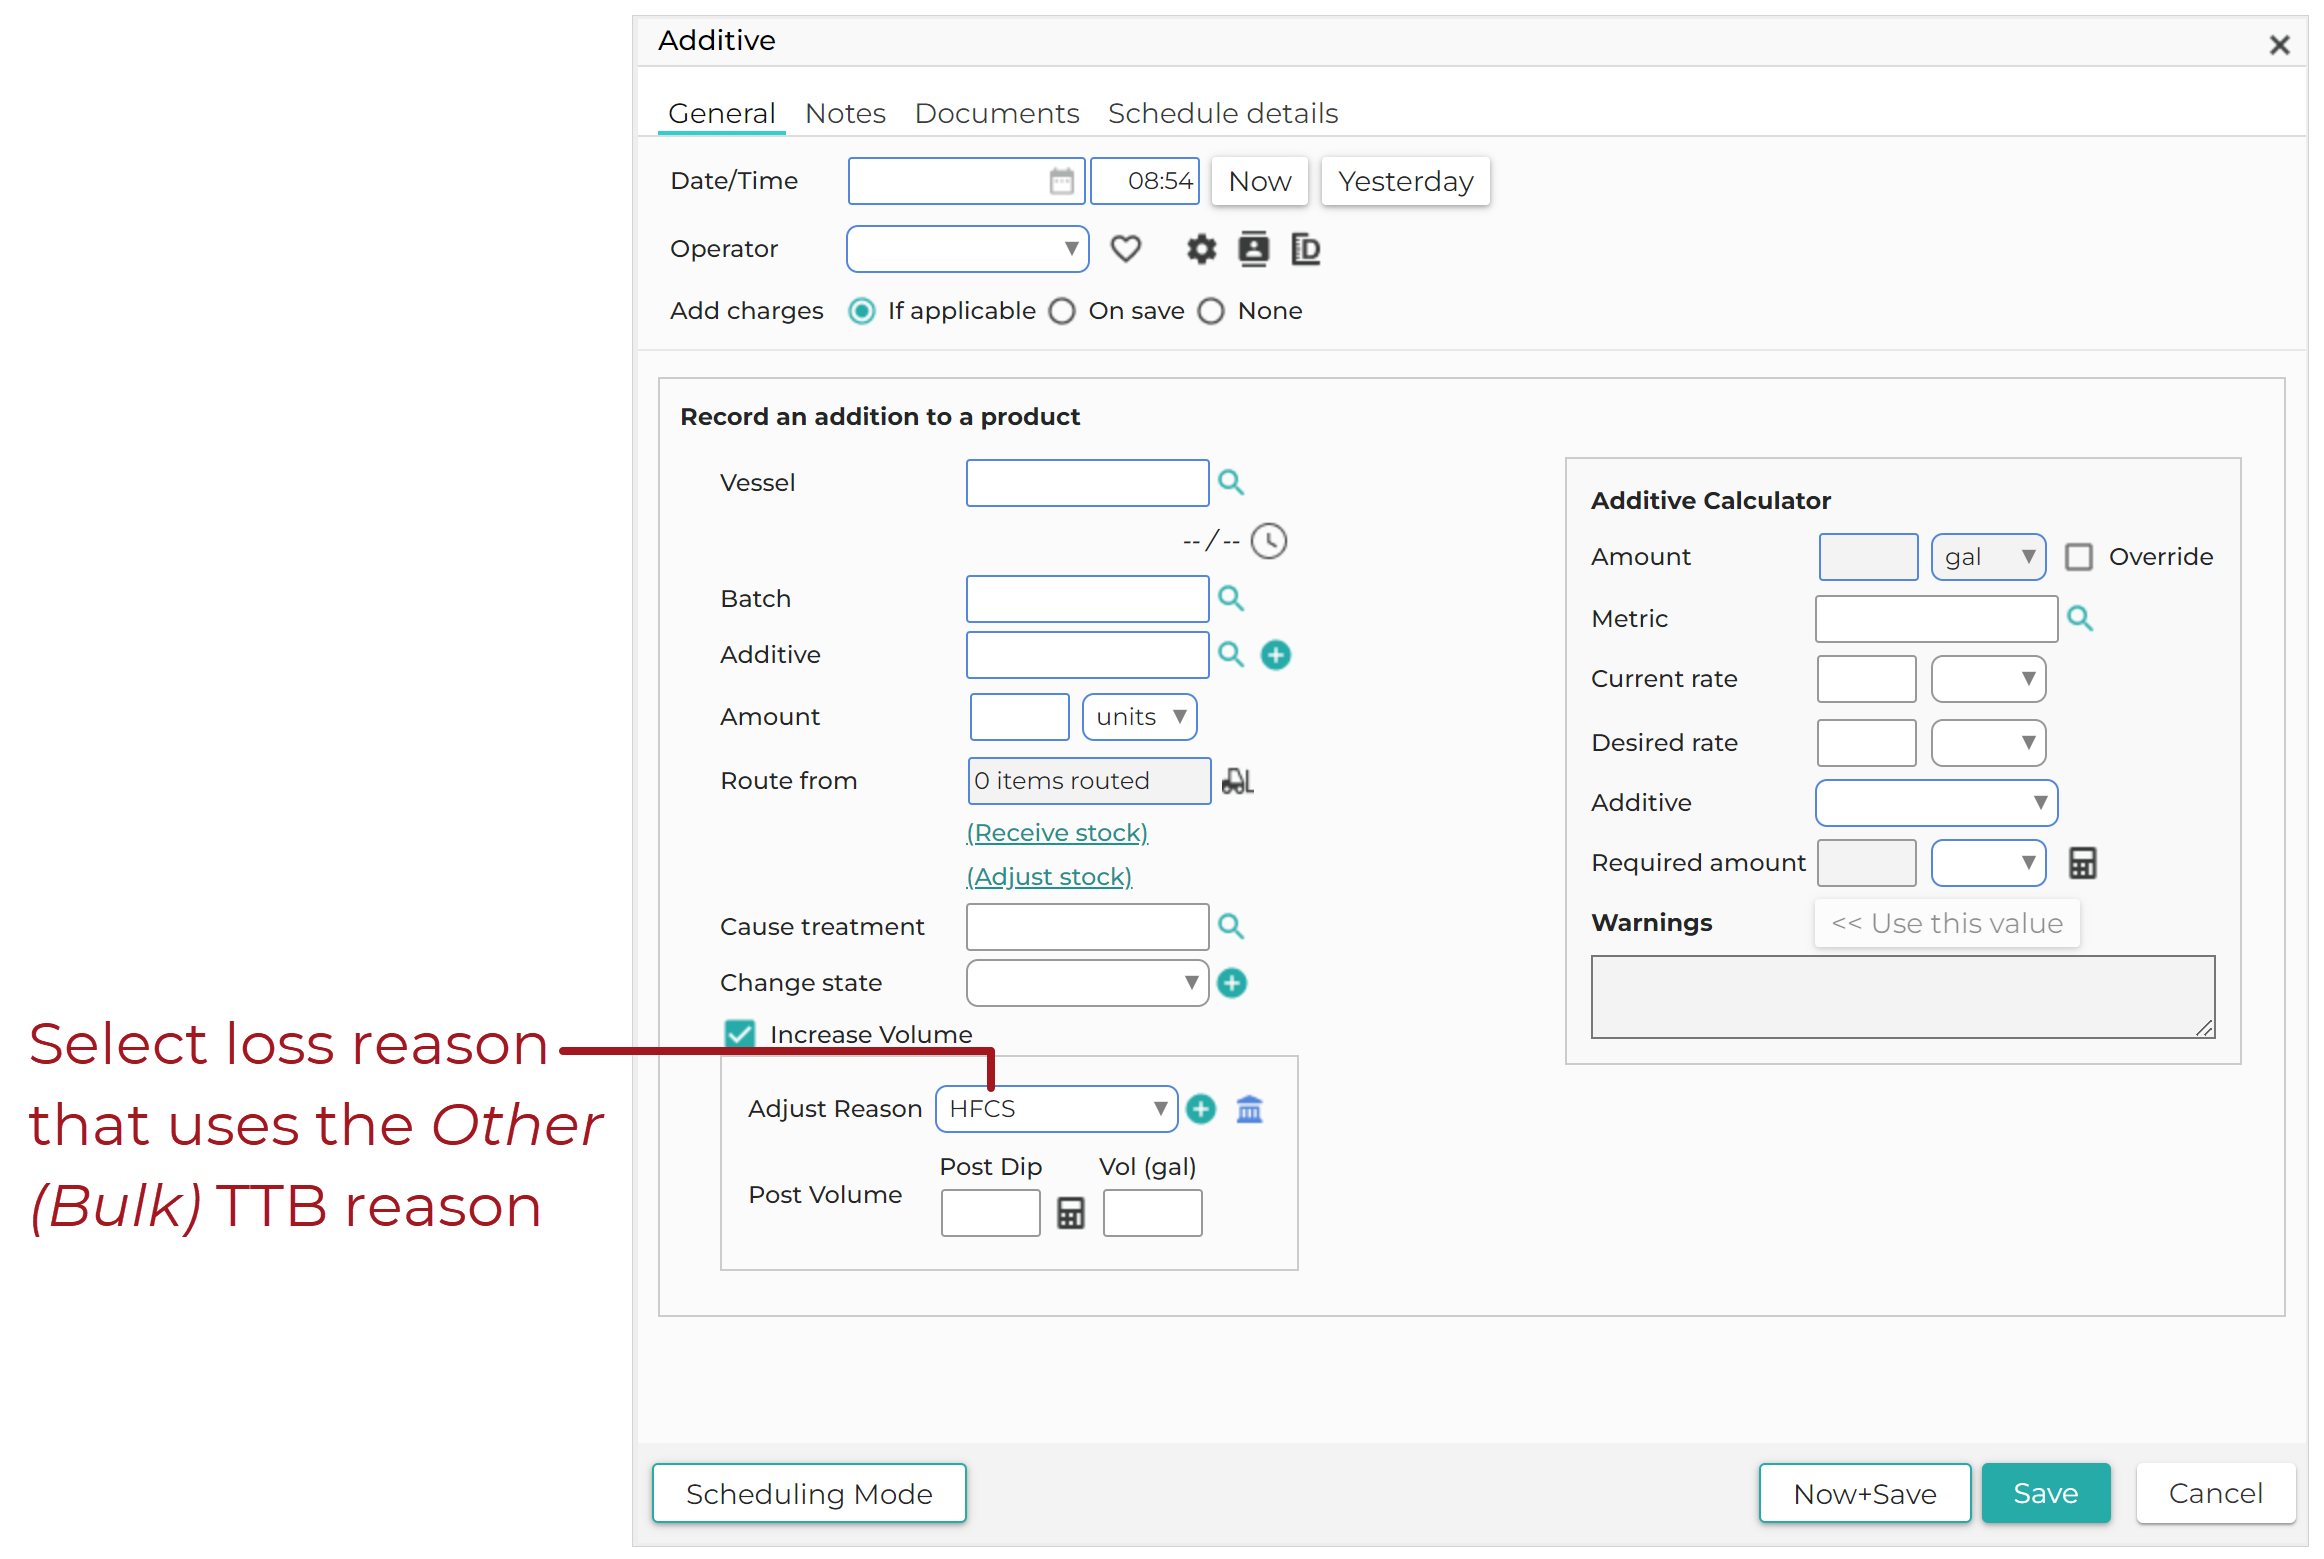The height and width of the screenshot is (1559, 2324).
Task: Open the Schedule details tab
Action: point(1222,114)
